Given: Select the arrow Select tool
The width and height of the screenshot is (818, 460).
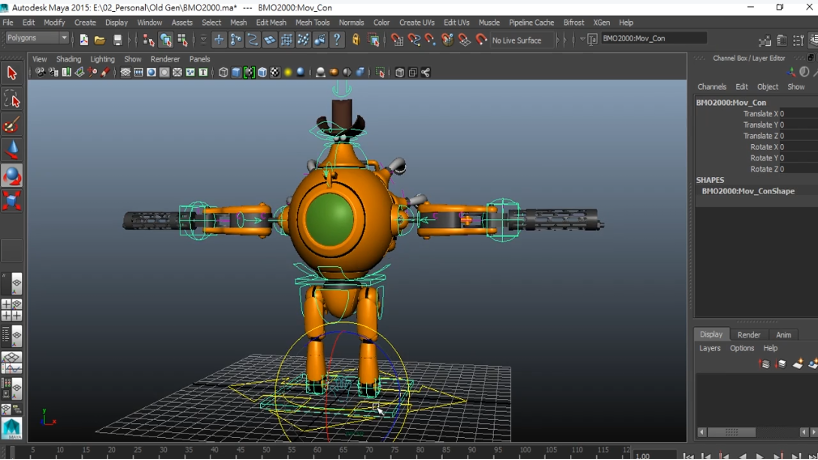Looking at the screenshot, I should click(12, 73).
